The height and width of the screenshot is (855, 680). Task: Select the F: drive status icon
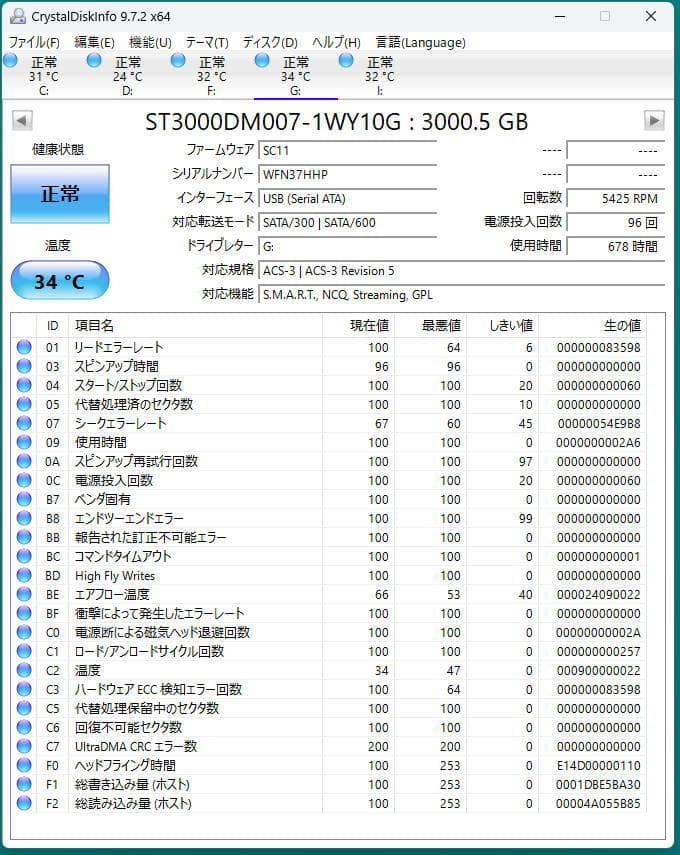(178, 61)
